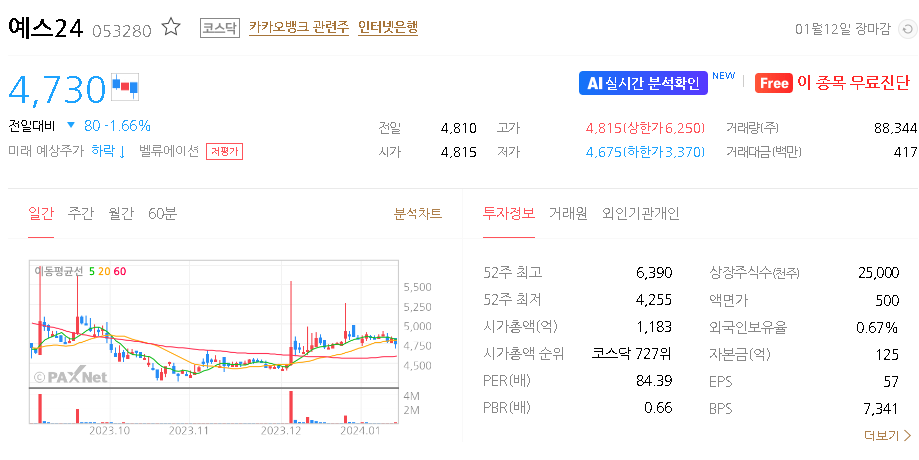The image size is (919, 460).
Task: Click the 01월12일 장마감 status text
Action: coord(843,29)
